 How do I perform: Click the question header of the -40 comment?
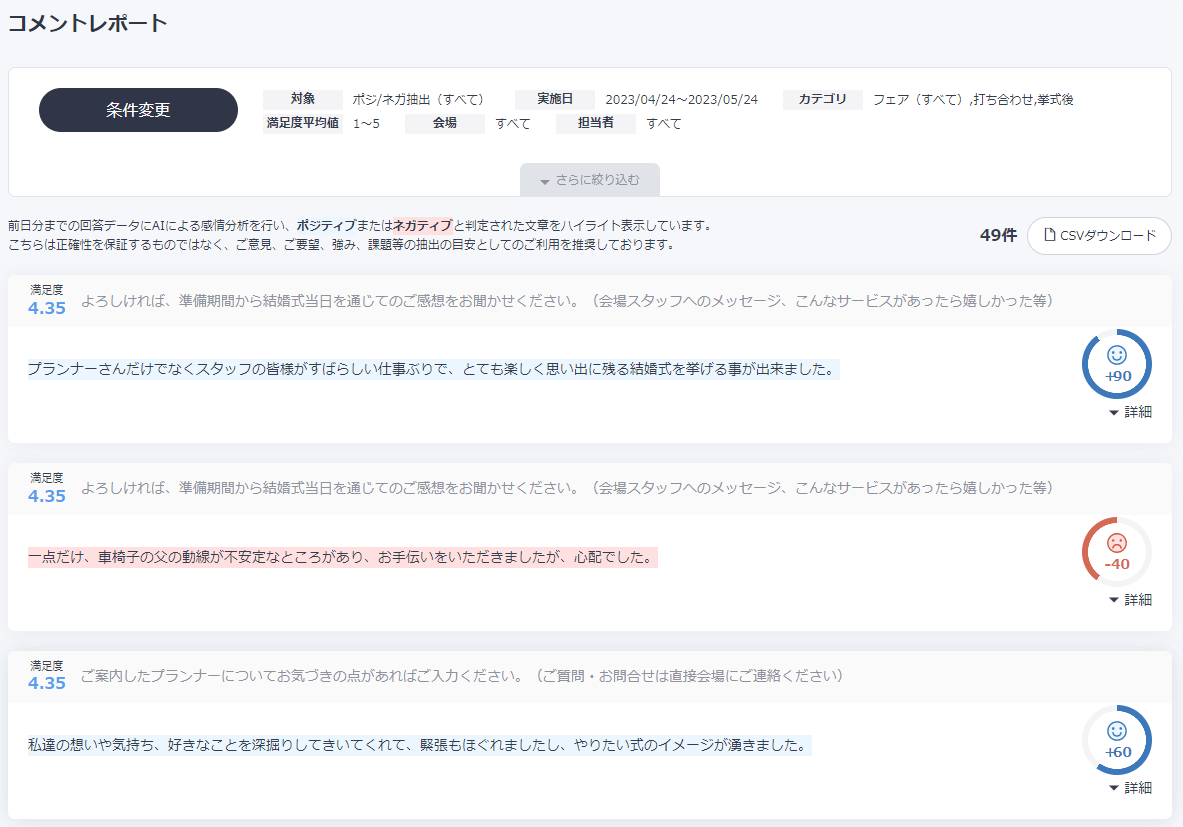[x=567, y=488]
